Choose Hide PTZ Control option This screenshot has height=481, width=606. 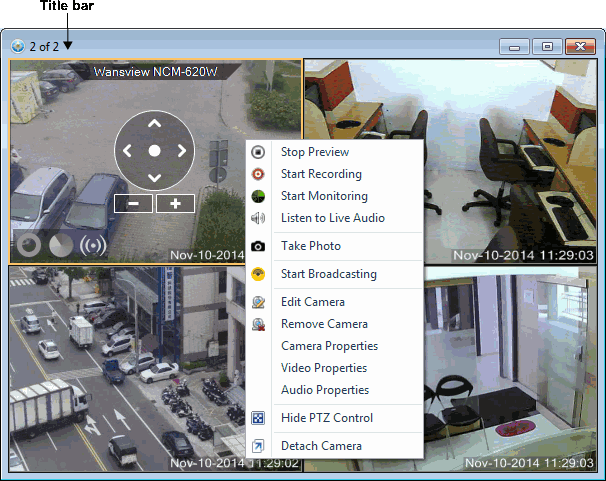point(326,418)
